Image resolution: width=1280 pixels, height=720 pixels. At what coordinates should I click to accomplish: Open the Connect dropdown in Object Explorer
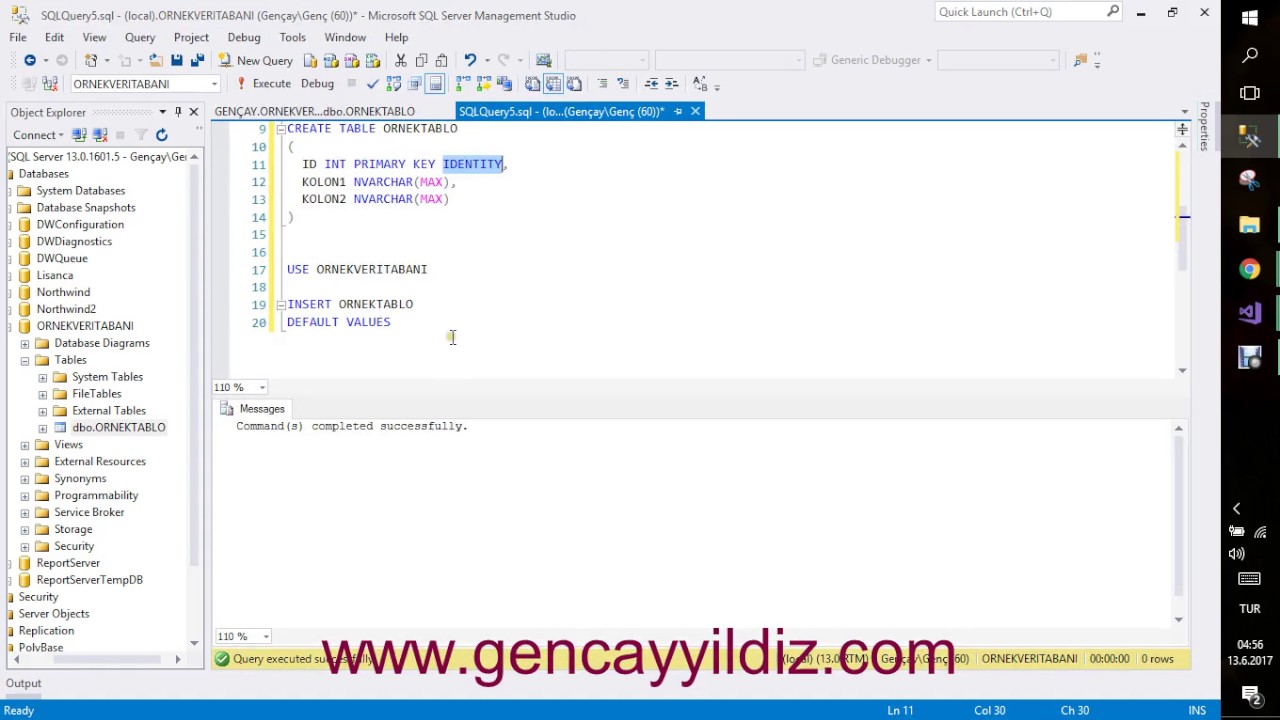pyautogui.click(x=39, y=135)
